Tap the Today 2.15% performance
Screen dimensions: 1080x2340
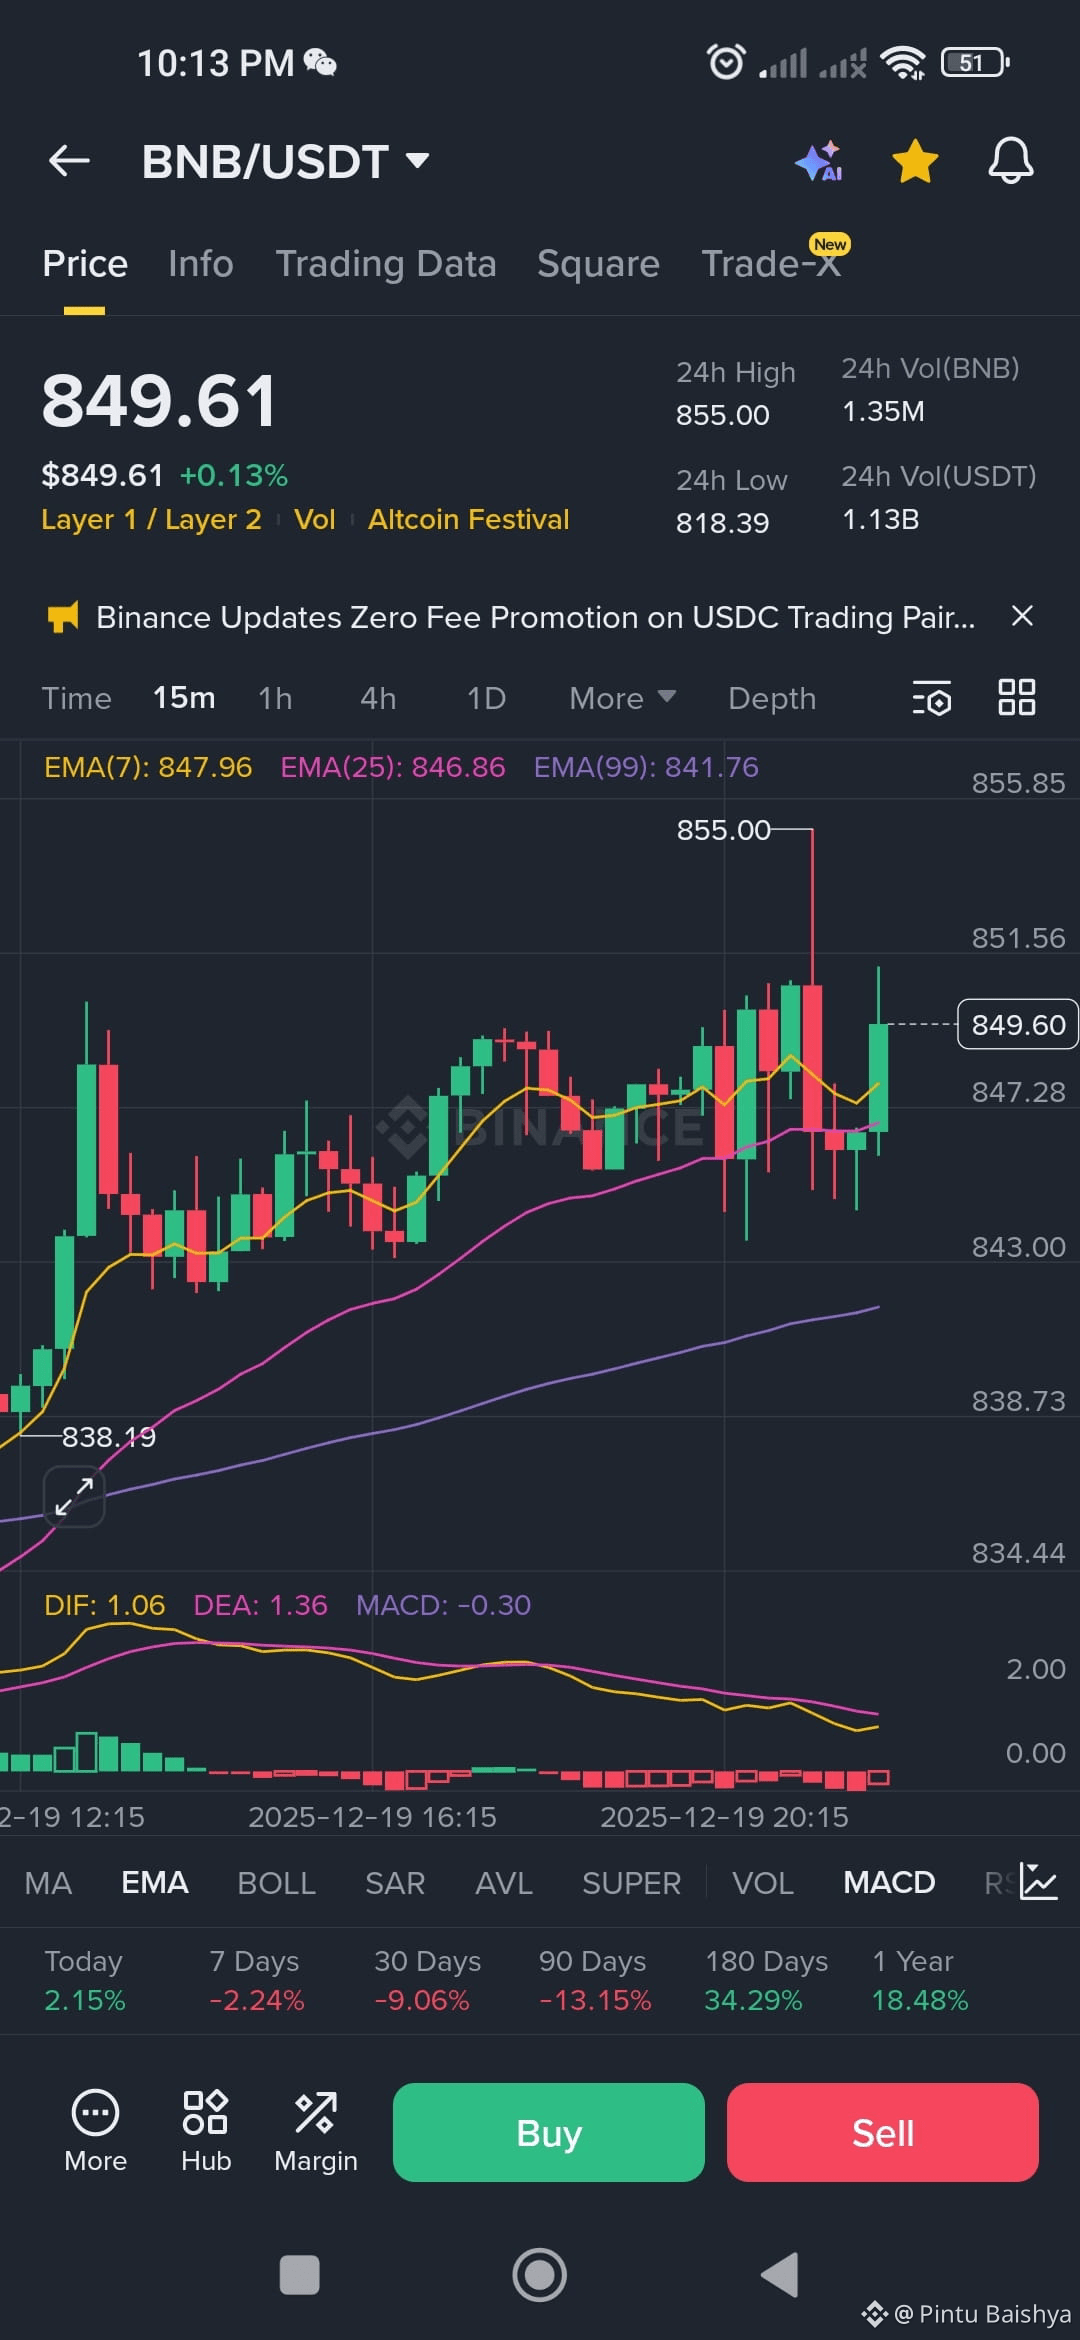coord(84,1980)
